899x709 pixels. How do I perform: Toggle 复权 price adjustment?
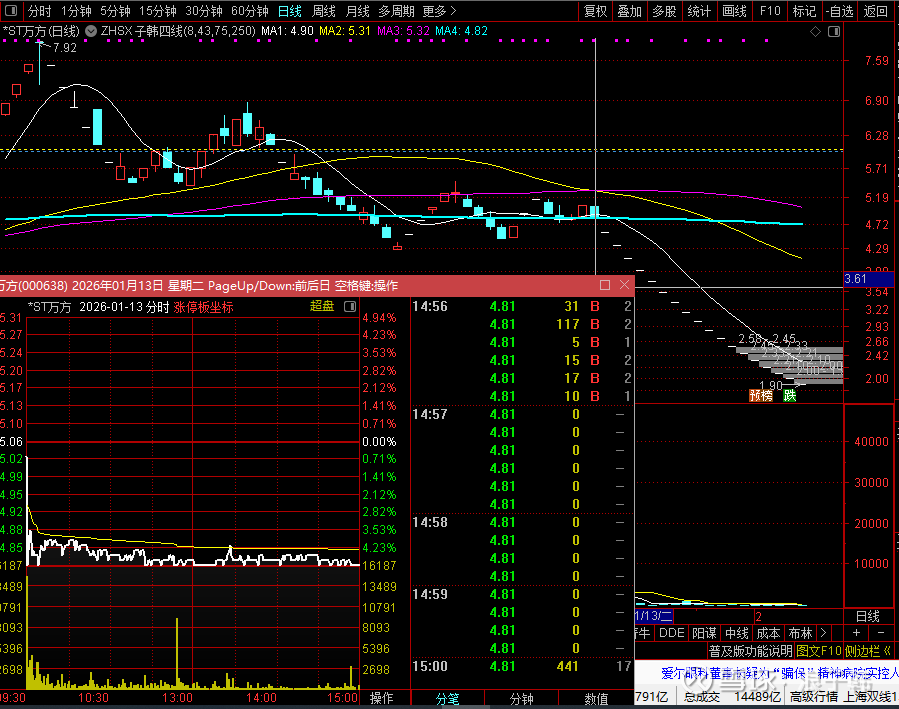595,11
